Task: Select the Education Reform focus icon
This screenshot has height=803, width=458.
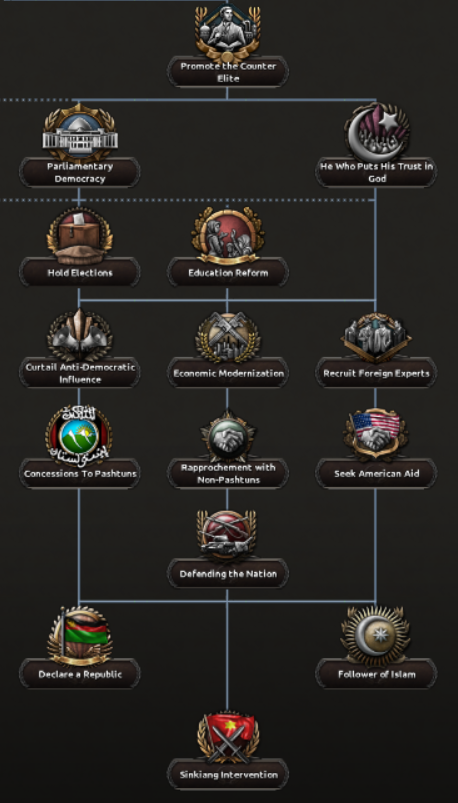Action: [x=227, y=235]
